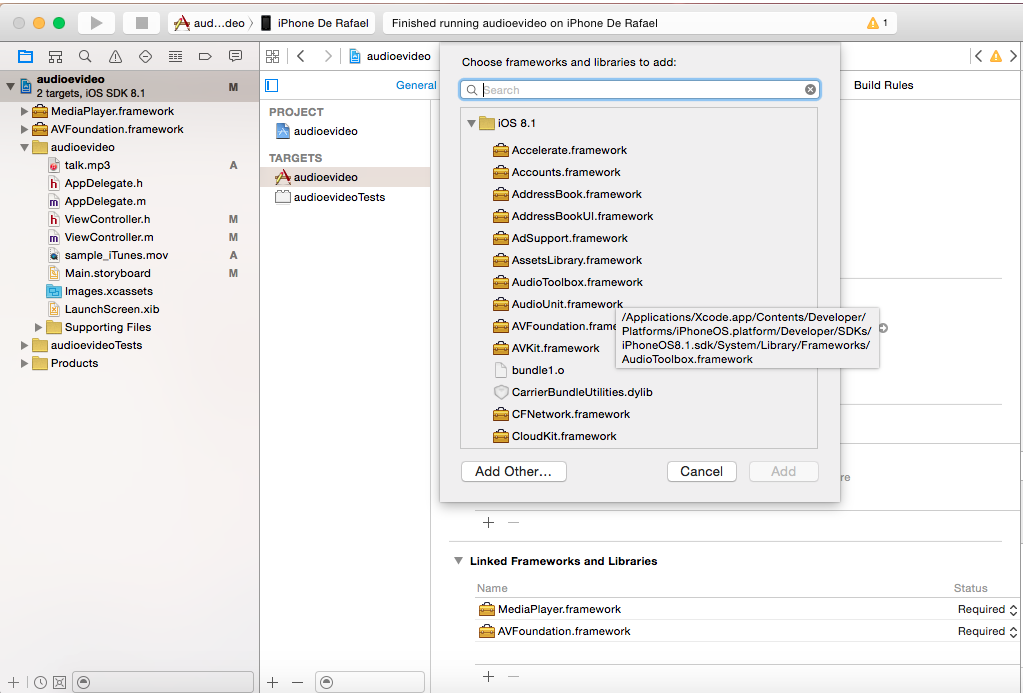Change AVFoundation.framework Required status
1023x693 pixels.
coord(987,632)
